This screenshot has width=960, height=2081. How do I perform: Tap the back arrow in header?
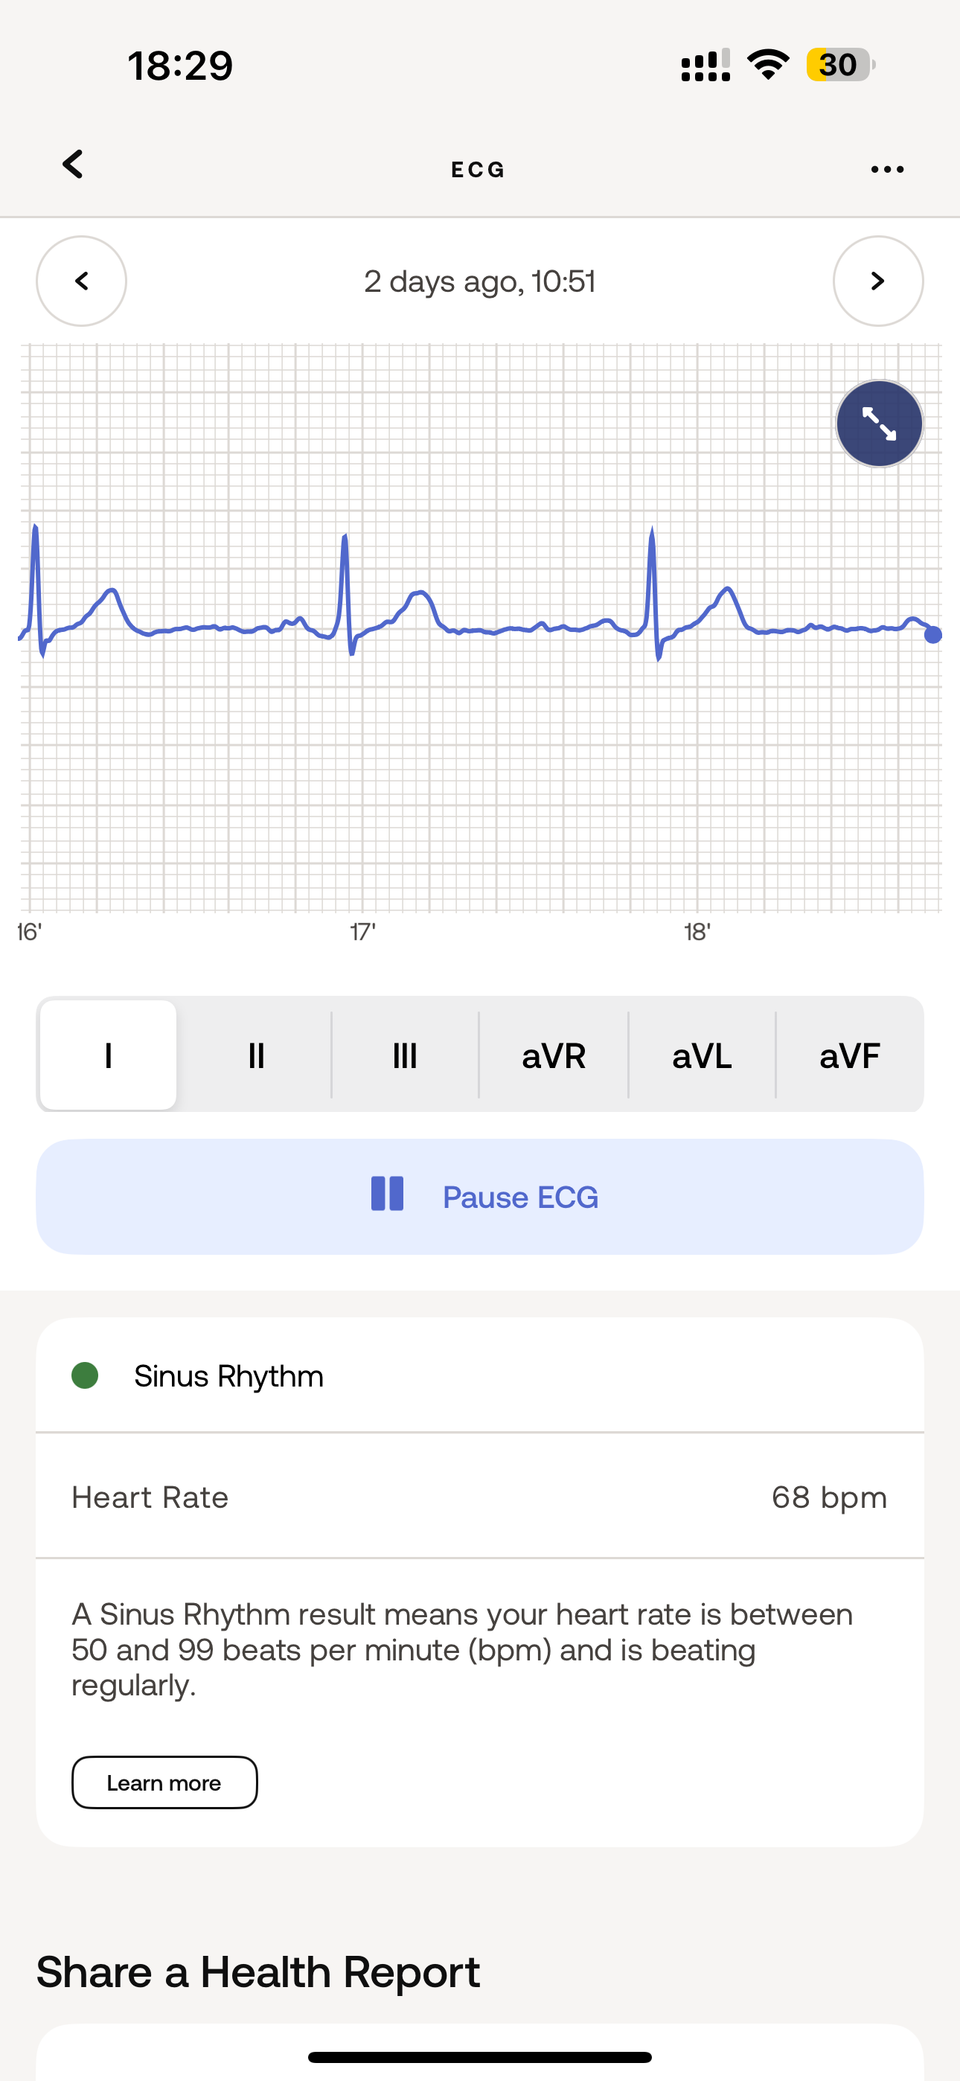coord(73,164)
